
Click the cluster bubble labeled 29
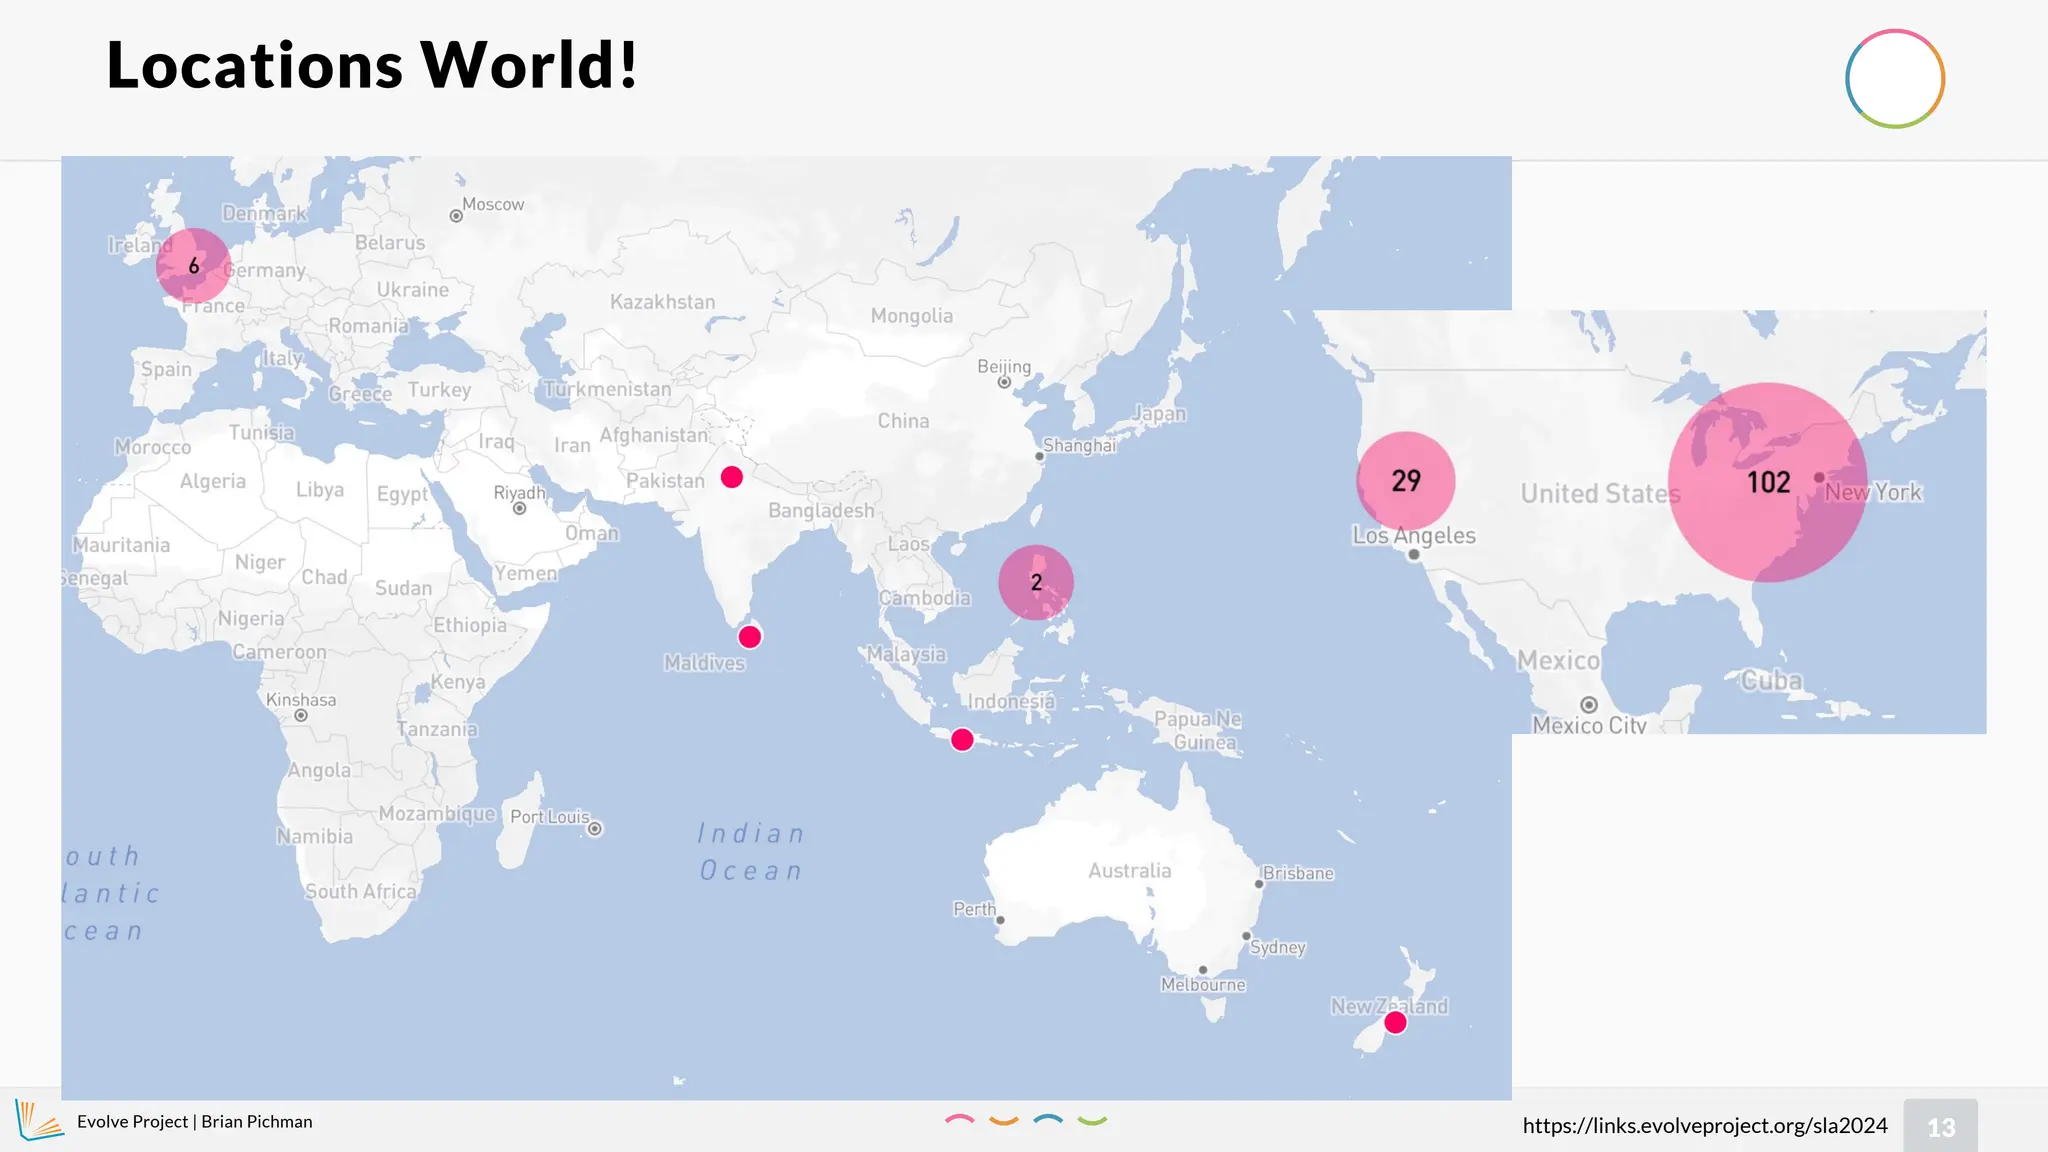click(1406, 481)
